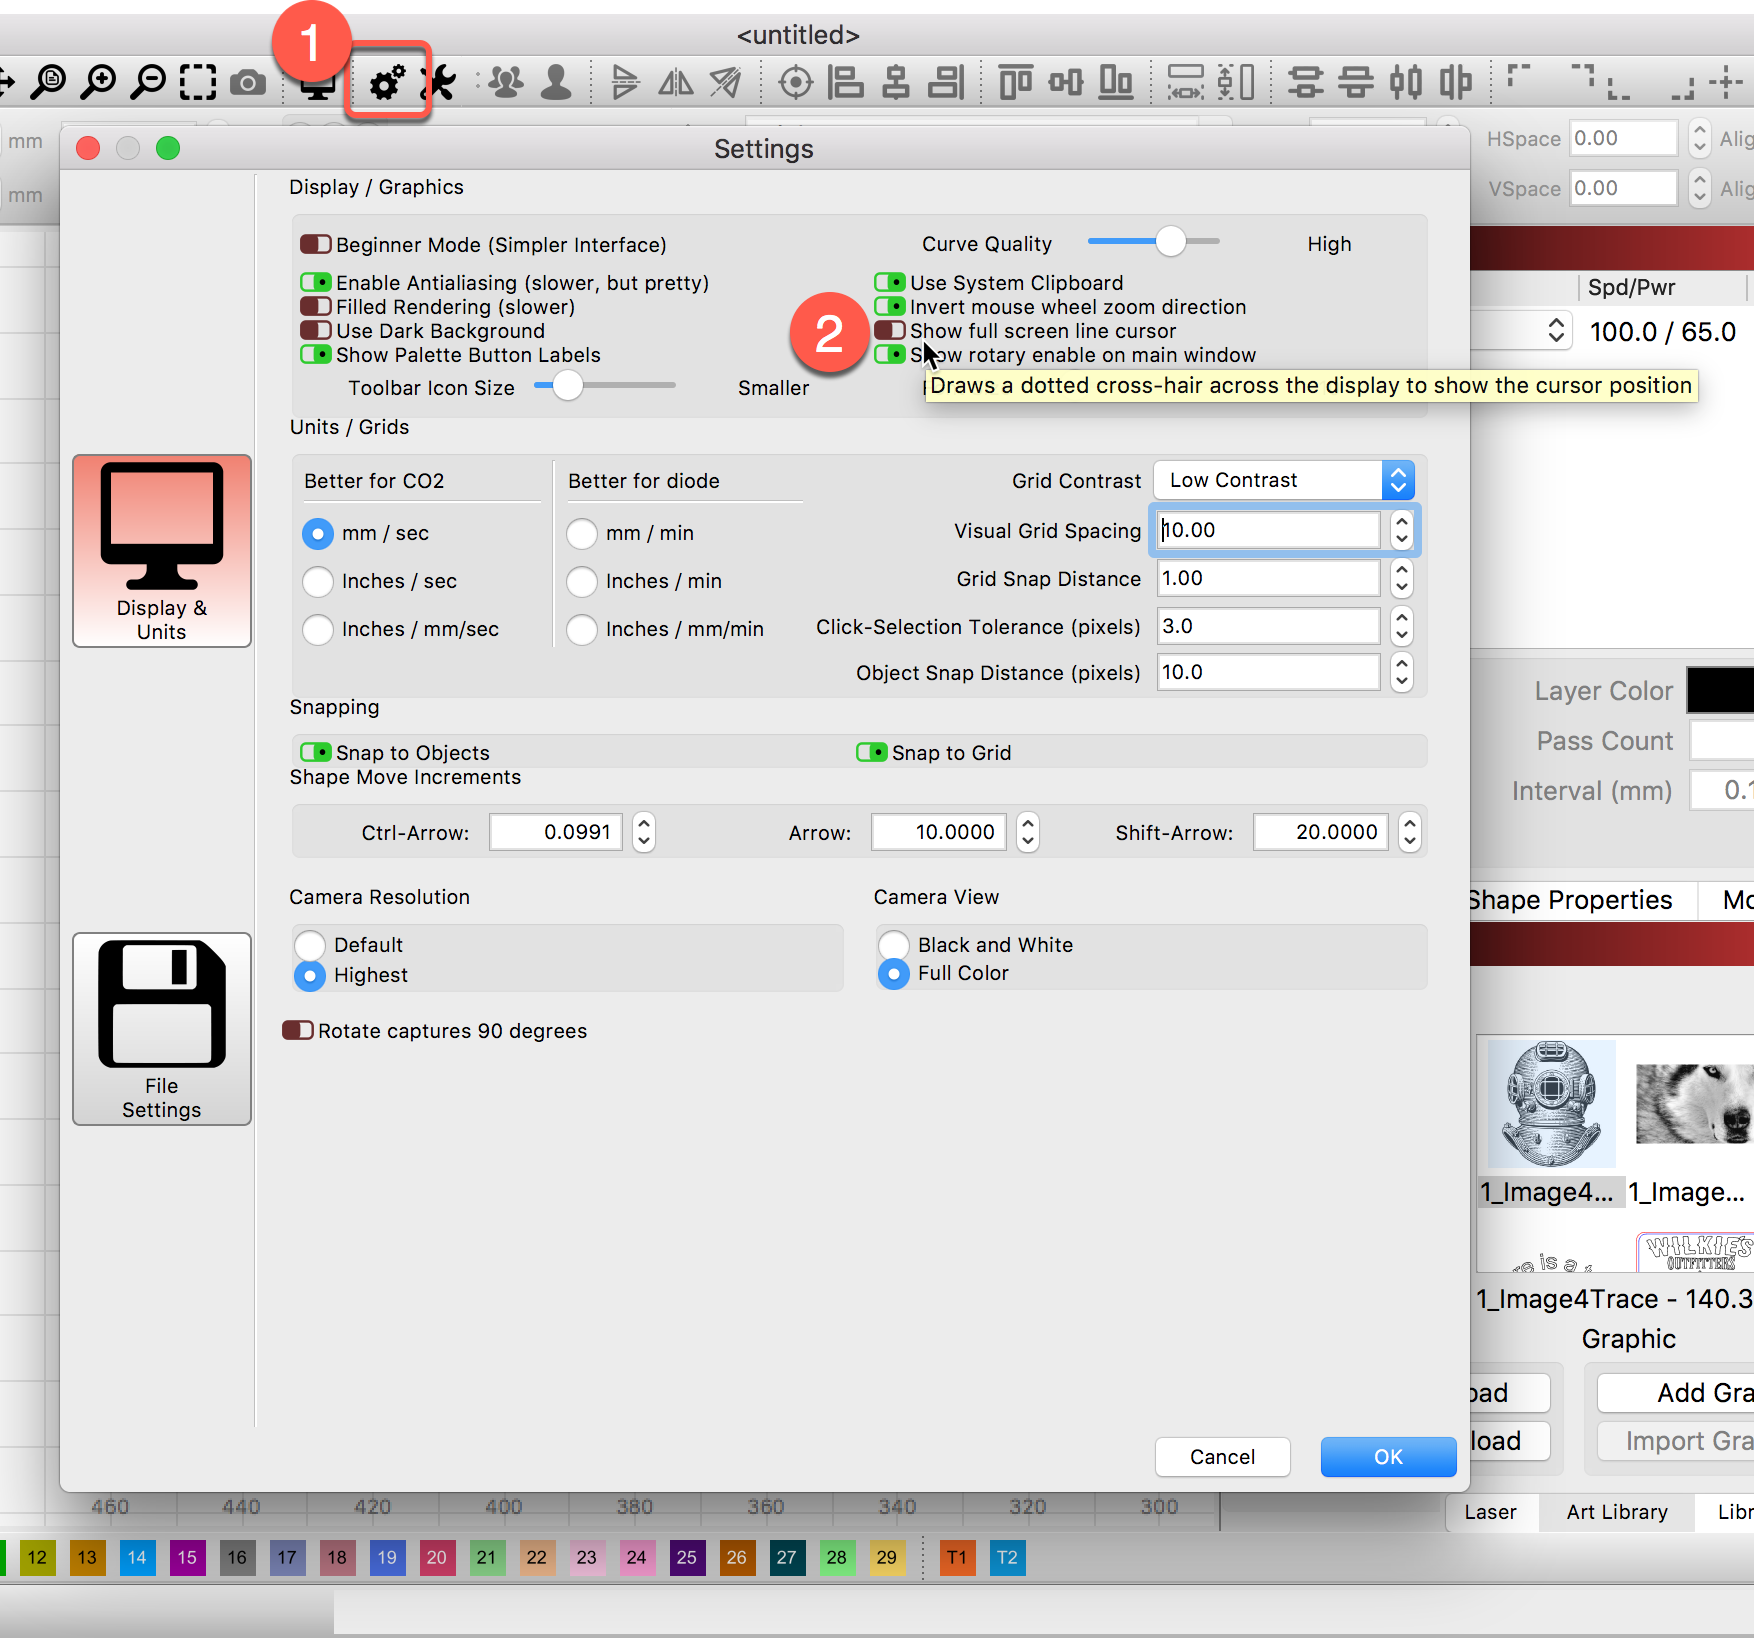Viewport: 1754px width, 1638px height.
Task: Click the camera capture toolbar icon
Action: 248,83
